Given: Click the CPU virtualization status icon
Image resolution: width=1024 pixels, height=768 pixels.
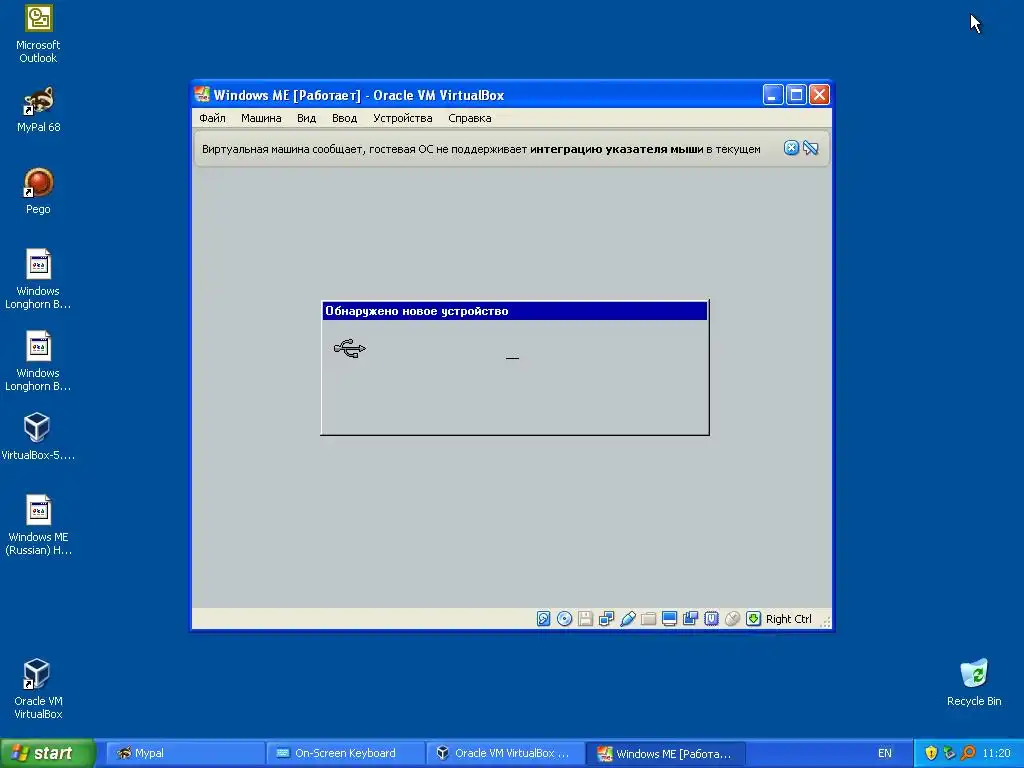Looking at the screenshot, I should pos(711,618).
